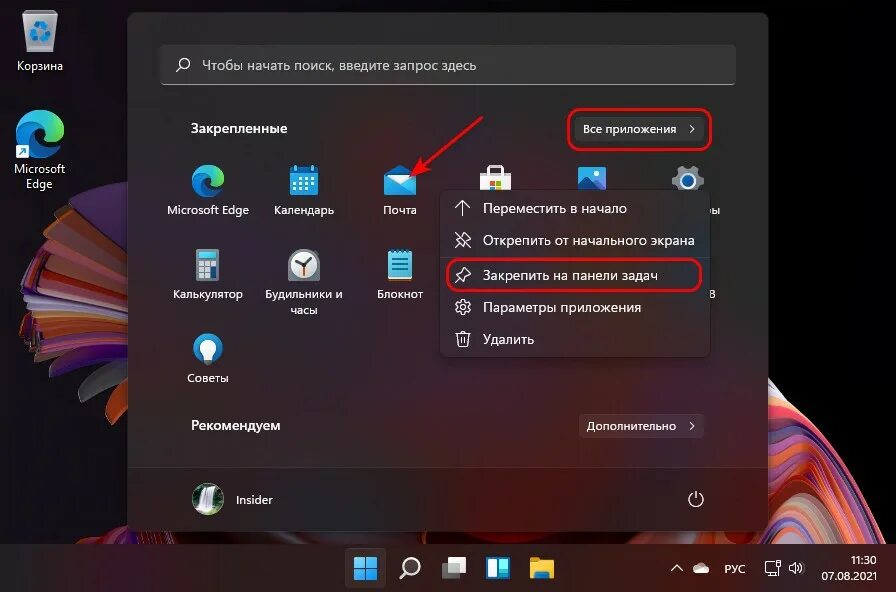
Task: Open File Explorer from the taskbar
Action: pos(542,568)
